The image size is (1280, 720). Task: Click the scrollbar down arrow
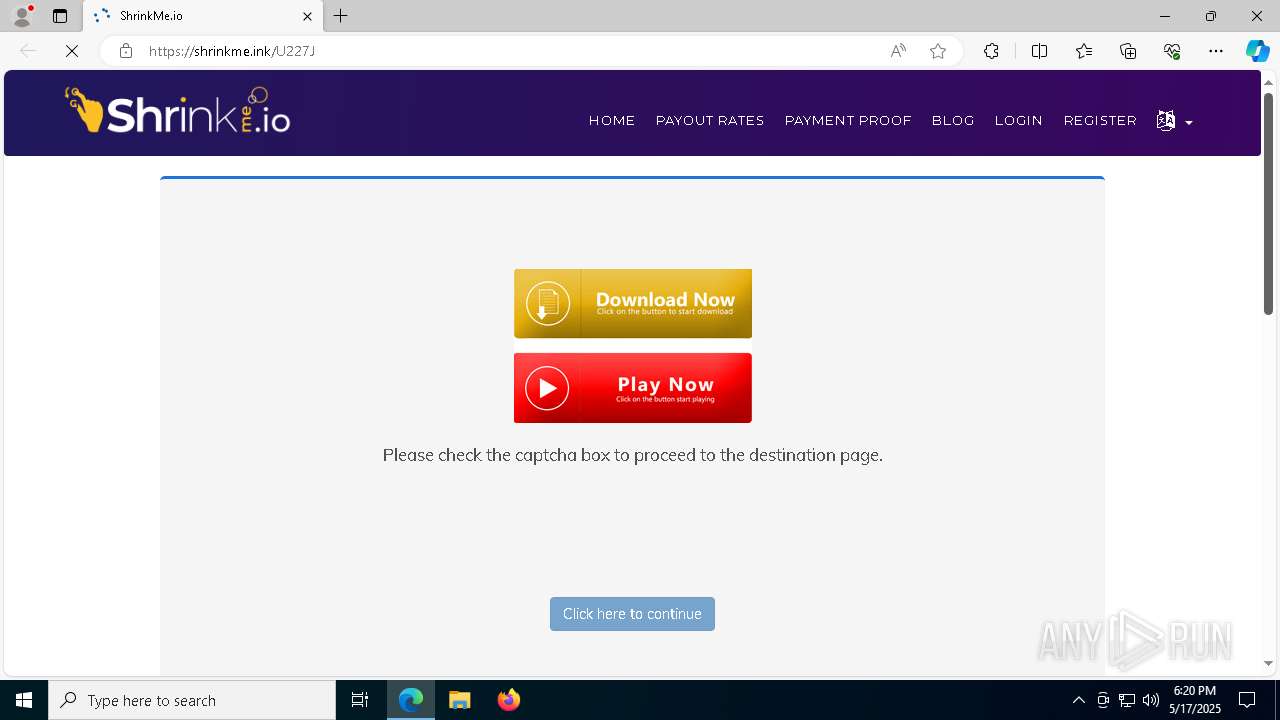pyautogui.click(x=1268, y=663)
